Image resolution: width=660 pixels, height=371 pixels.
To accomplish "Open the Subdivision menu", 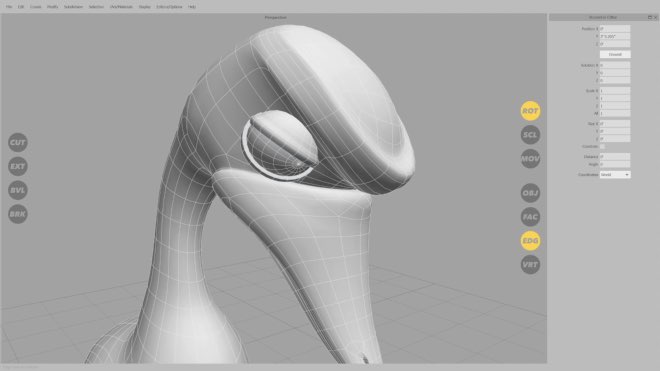I will (x=74, y=7).
